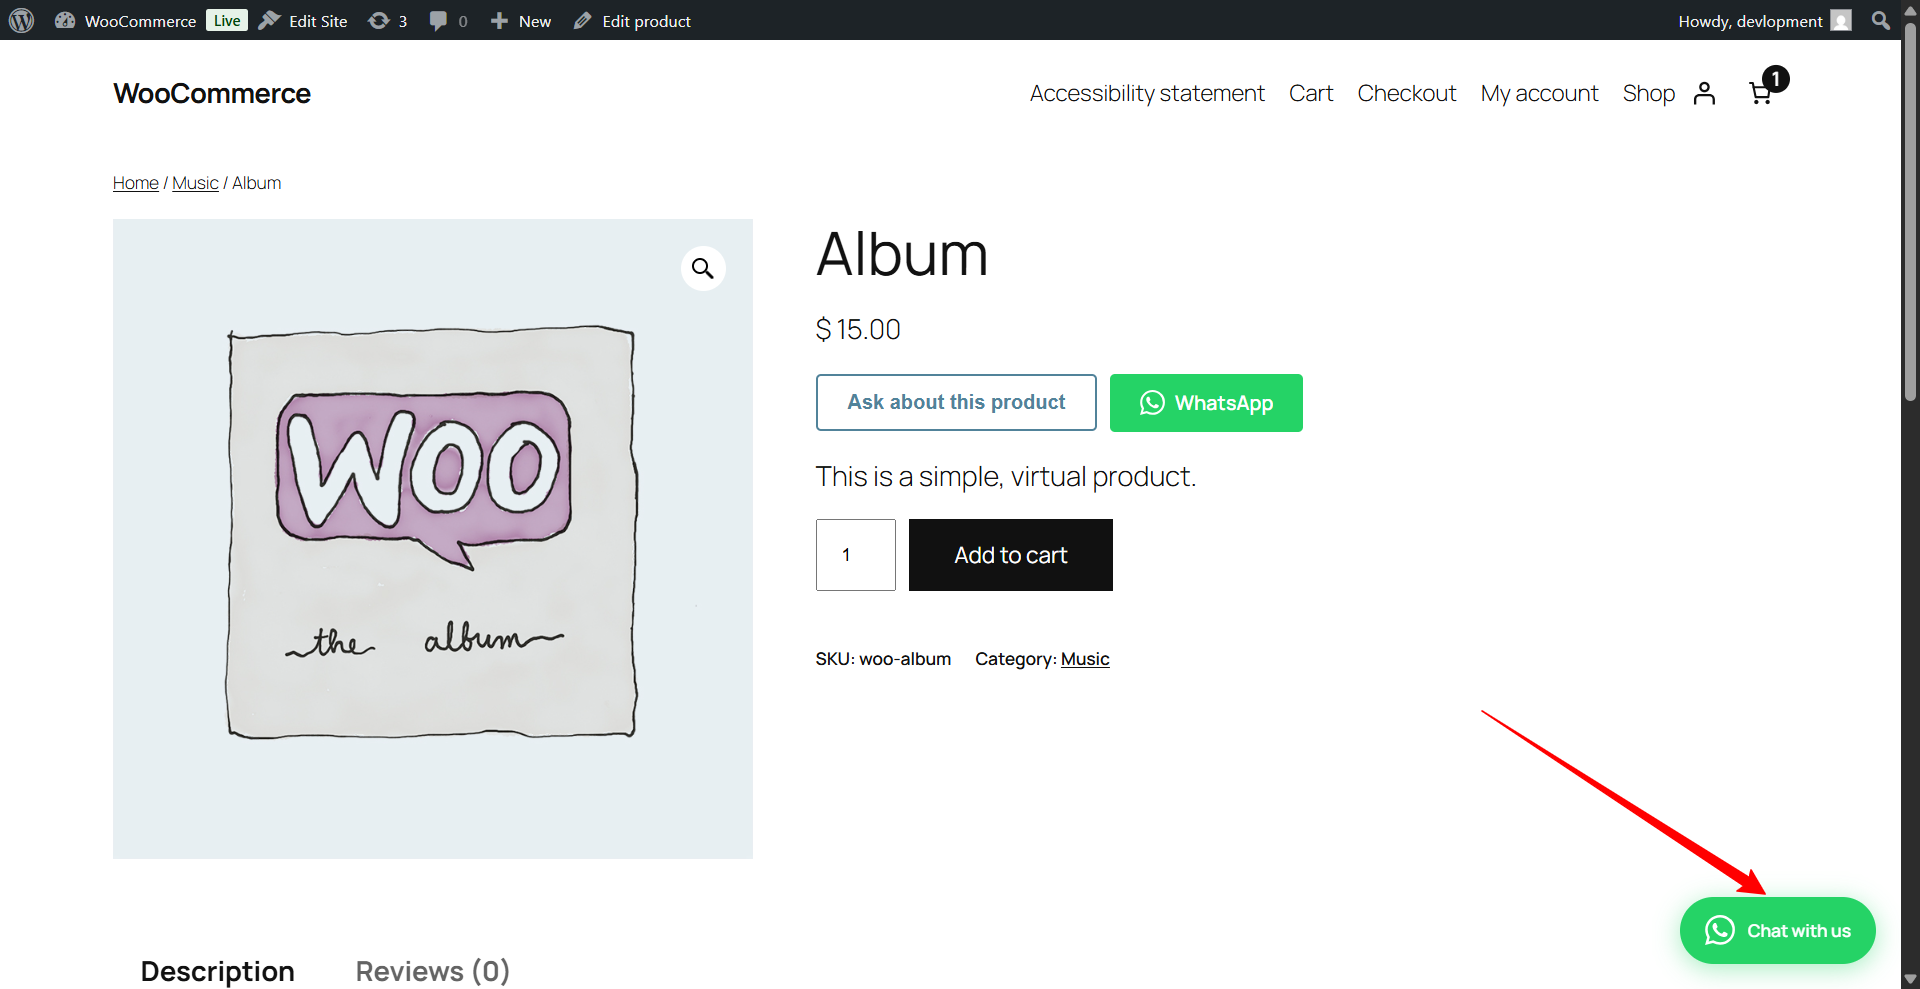Open the Howdy, devlopment account menu
The width and height of the screenshot is (1920, 989).
point(1763,21)
